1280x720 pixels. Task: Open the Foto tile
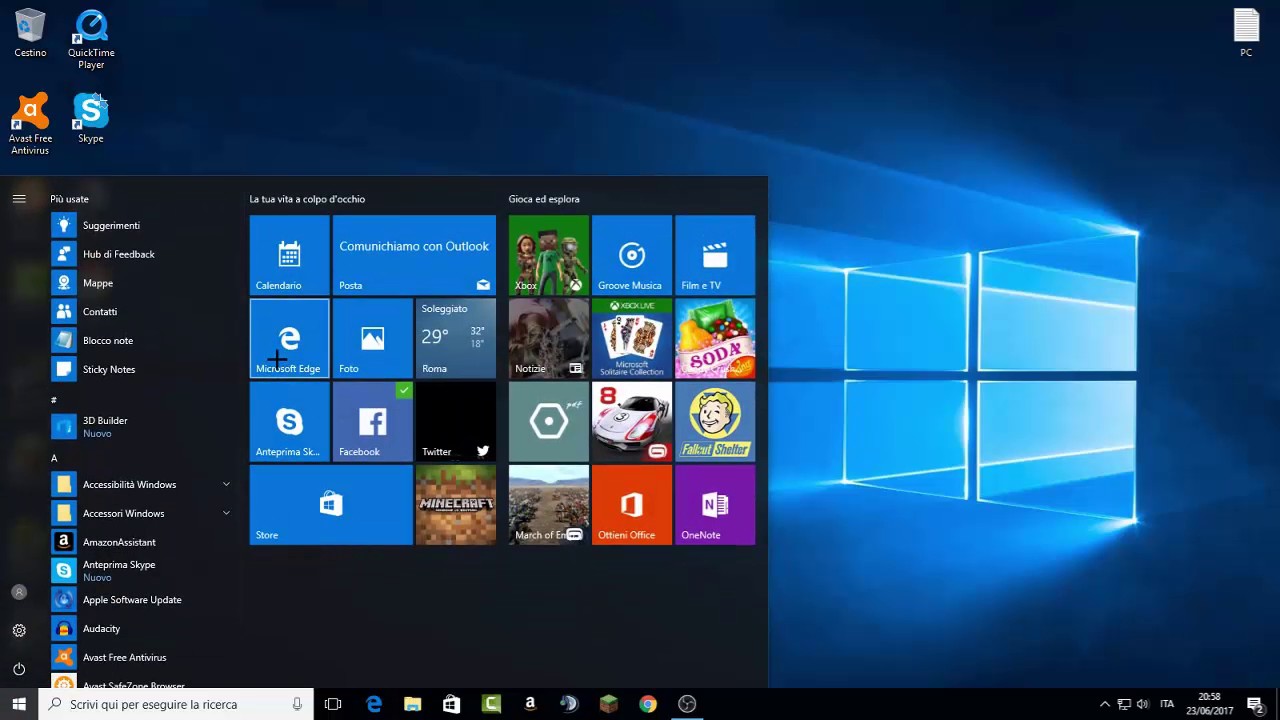372,338
